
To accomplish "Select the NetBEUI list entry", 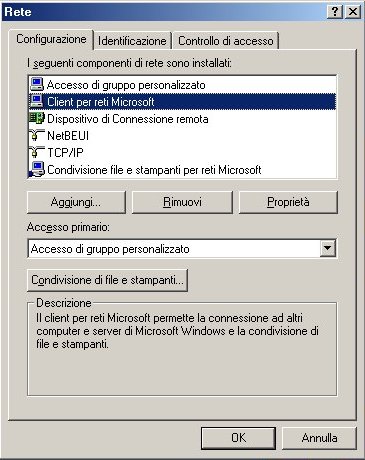I will [x=182, y=135].
